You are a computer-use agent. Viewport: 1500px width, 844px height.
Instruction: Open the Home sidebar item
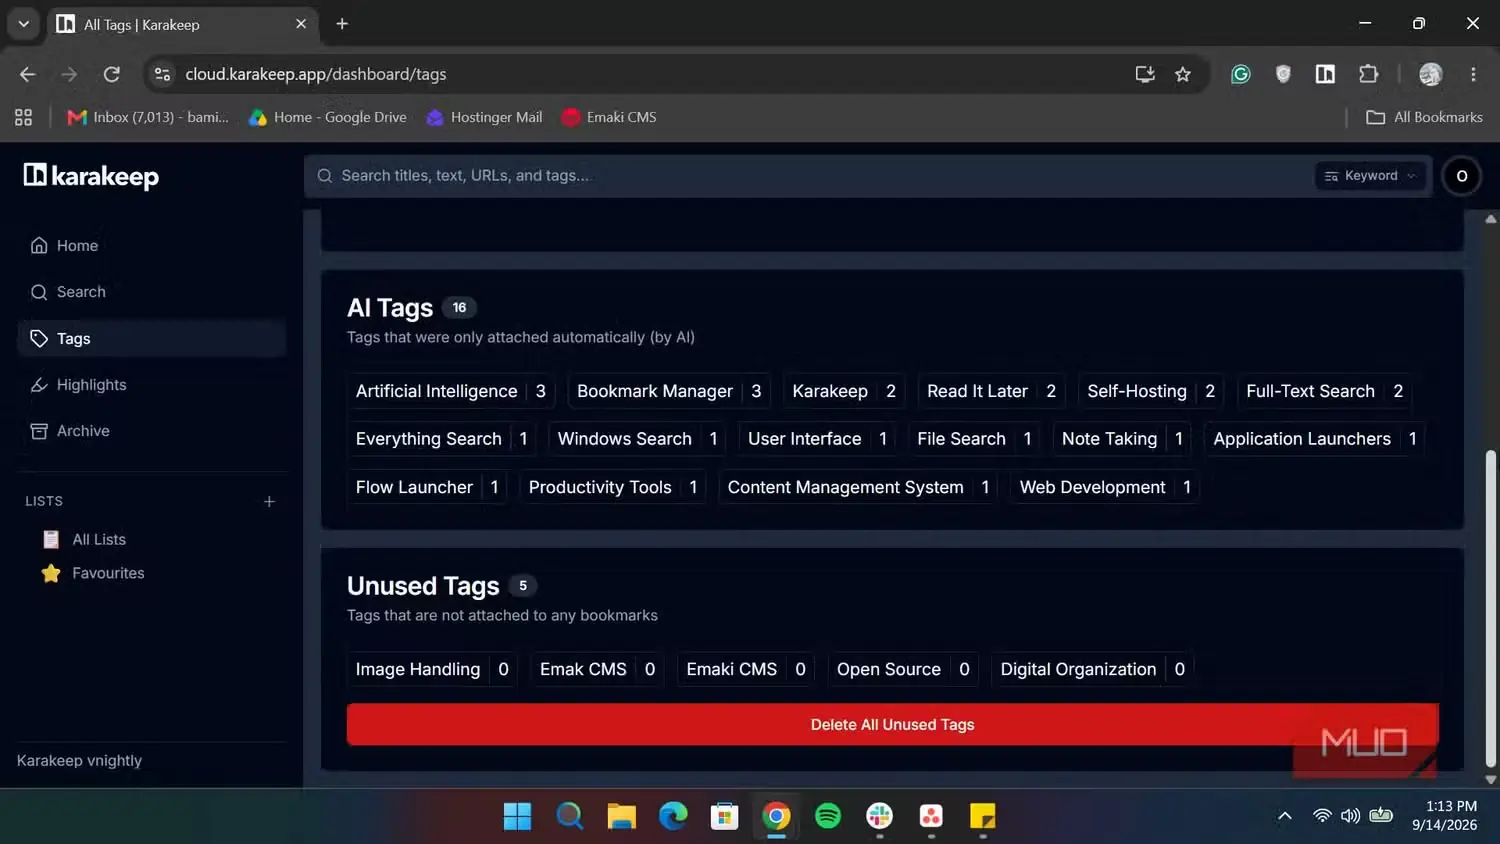(151, 245)
